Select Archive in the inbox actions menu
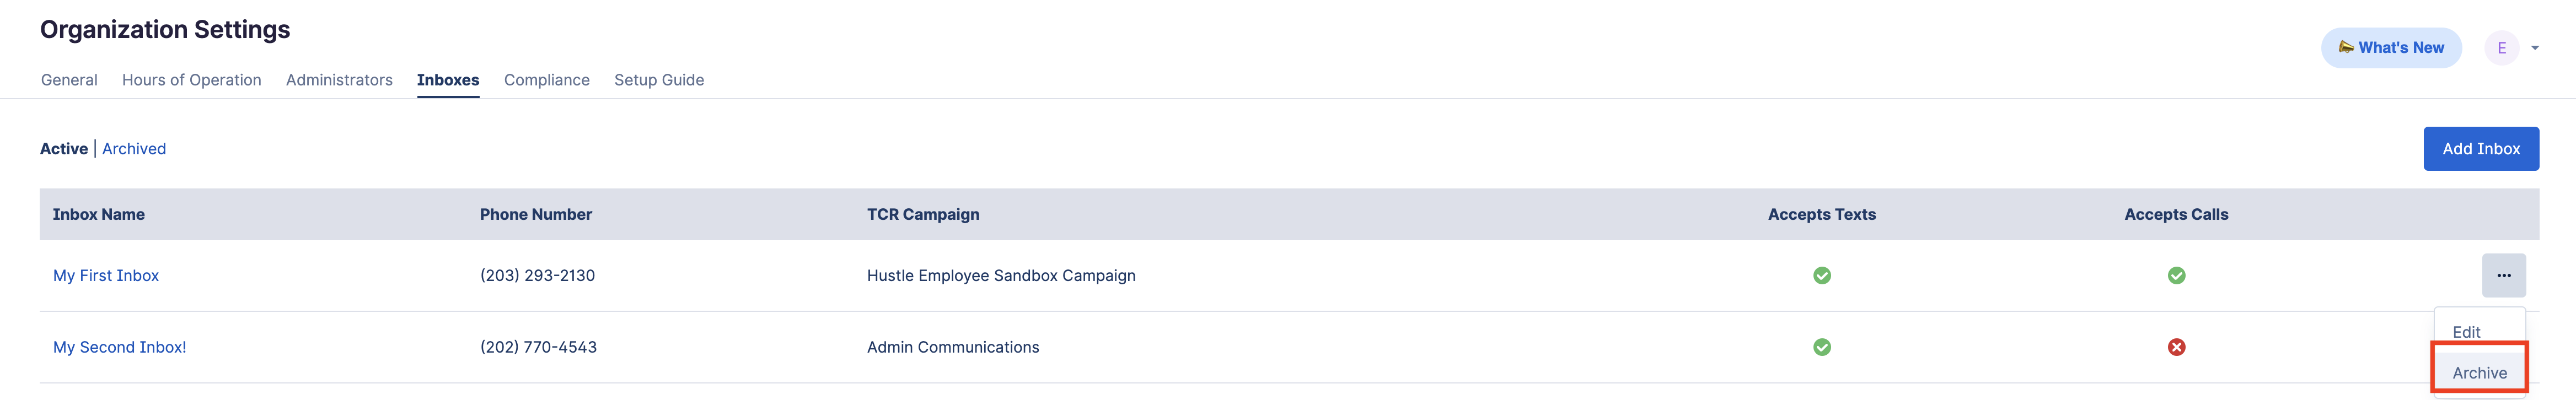 [2479, 372]
